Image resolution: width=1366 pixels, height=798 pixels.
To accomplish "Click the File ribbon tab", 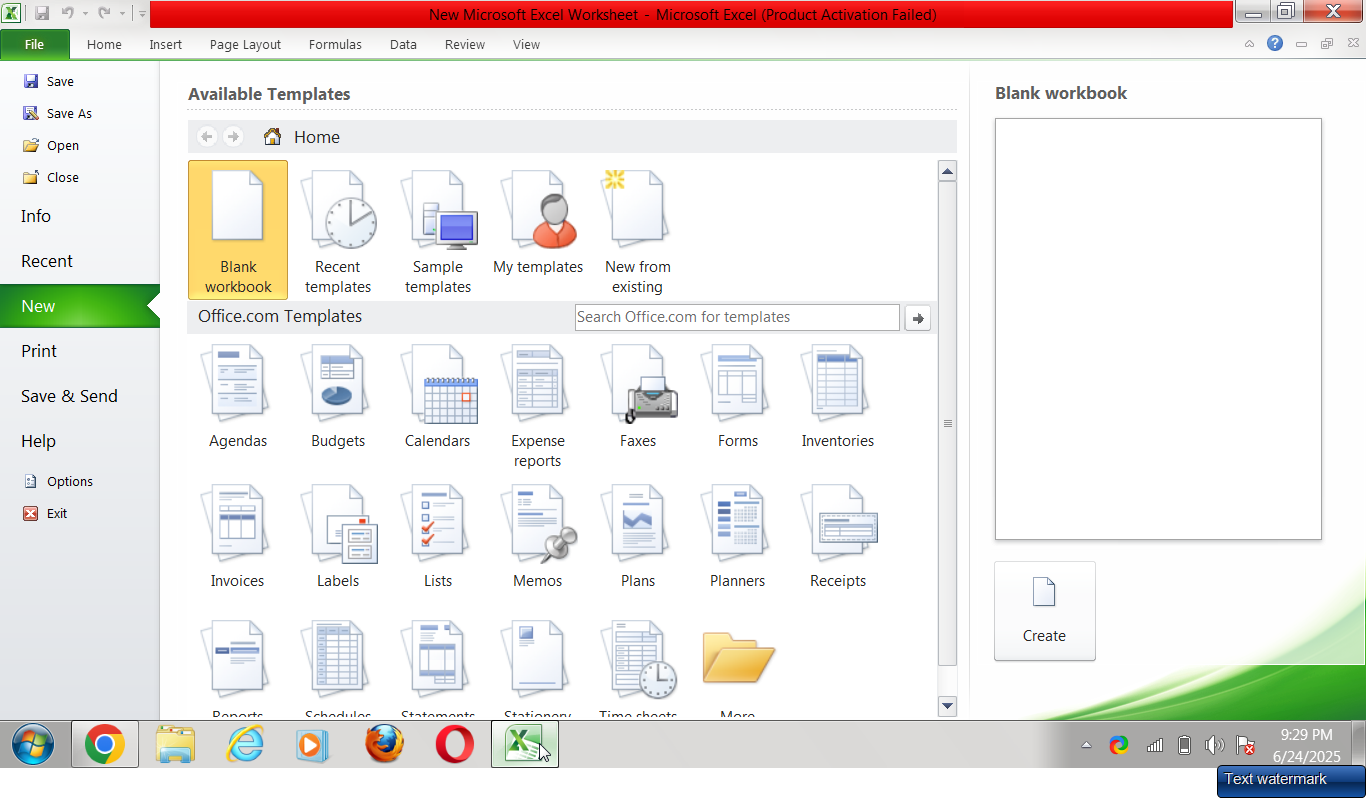I will [35, 45].
